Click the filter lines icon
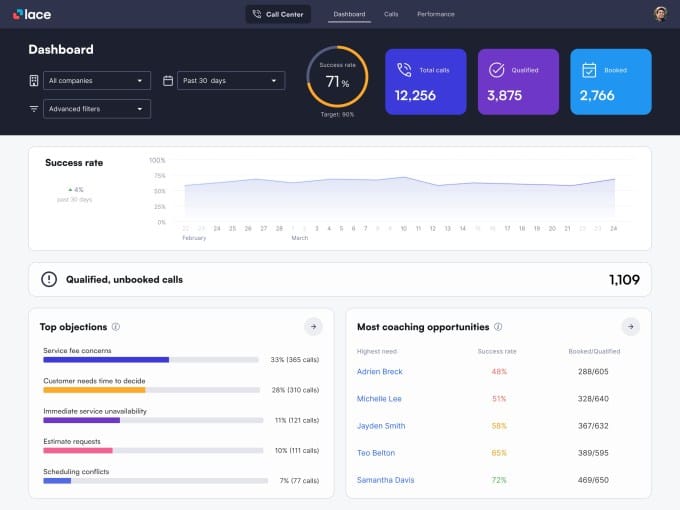 pos(34,108)
